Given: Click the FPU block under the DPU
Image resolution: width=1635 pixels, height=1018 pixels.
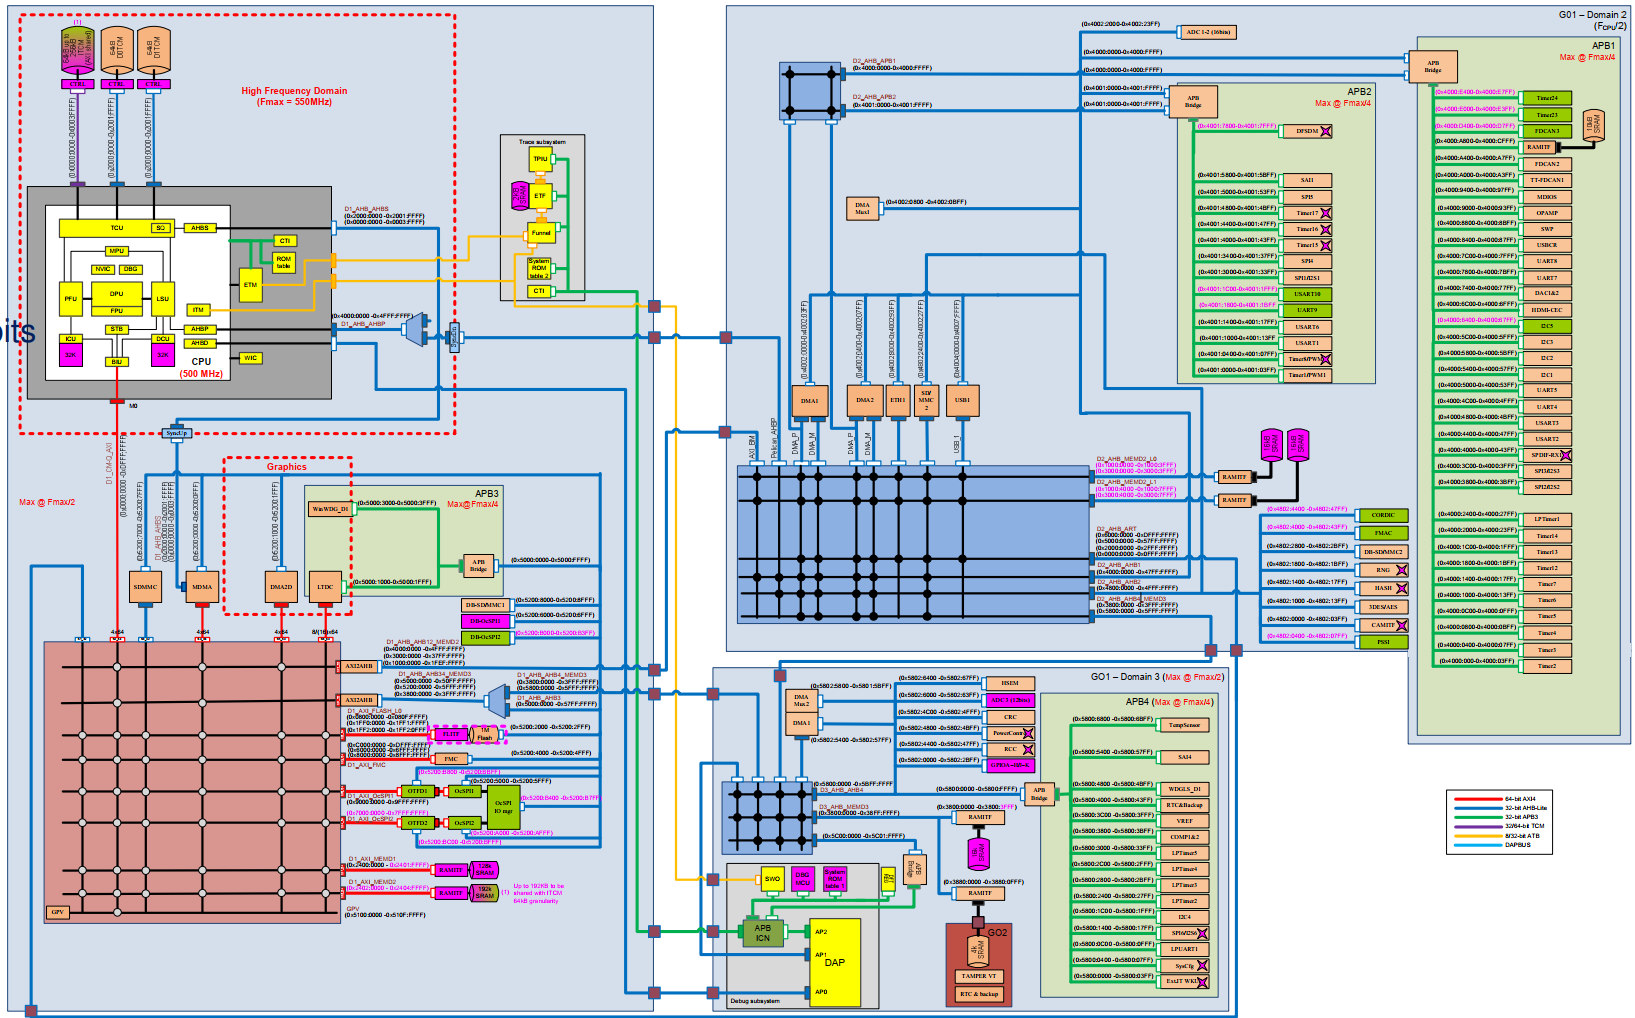Looking at the screenshot, I should pos(117,311).
